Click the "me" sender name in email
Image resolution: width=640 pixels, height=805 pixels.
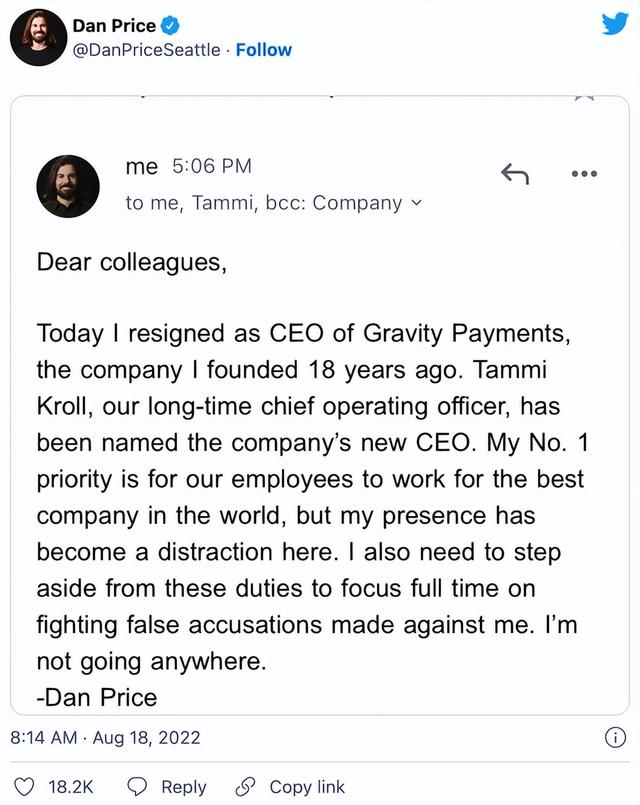[x=142, y=167]
